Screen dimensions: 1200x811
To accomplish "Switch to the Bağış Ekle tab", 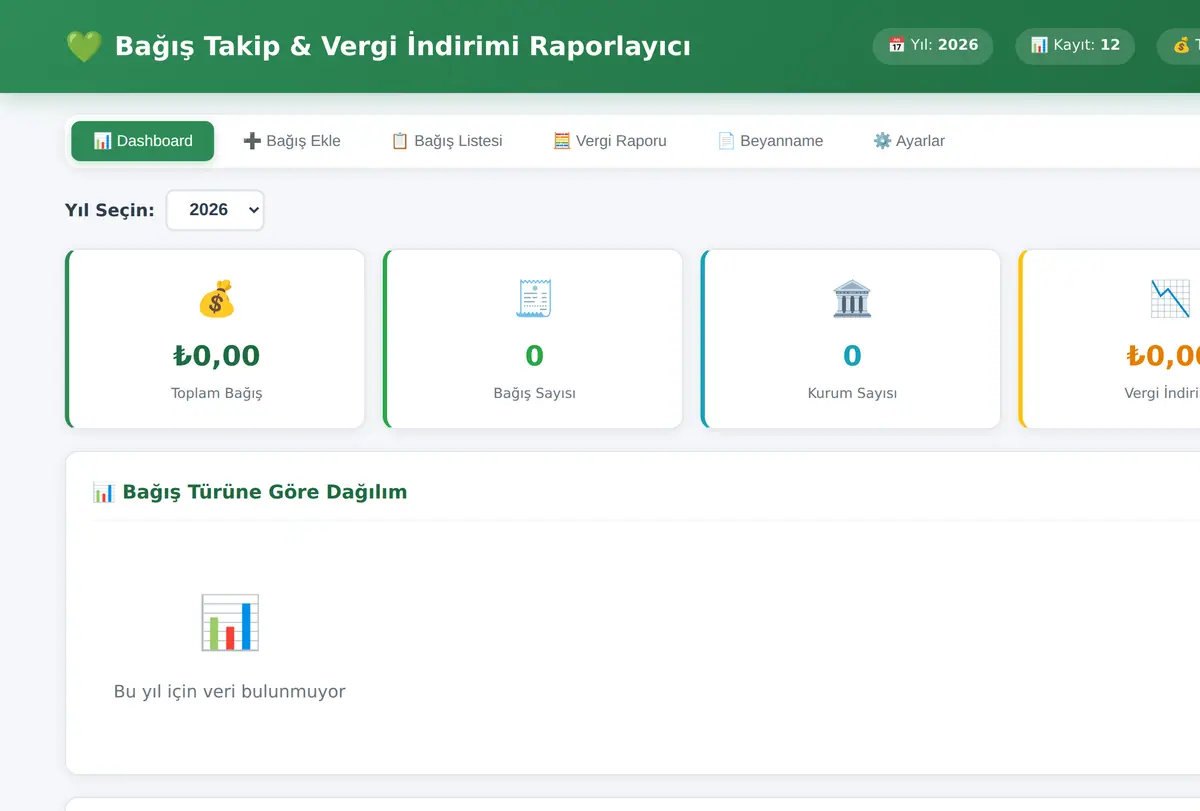I will coord(292,141).
